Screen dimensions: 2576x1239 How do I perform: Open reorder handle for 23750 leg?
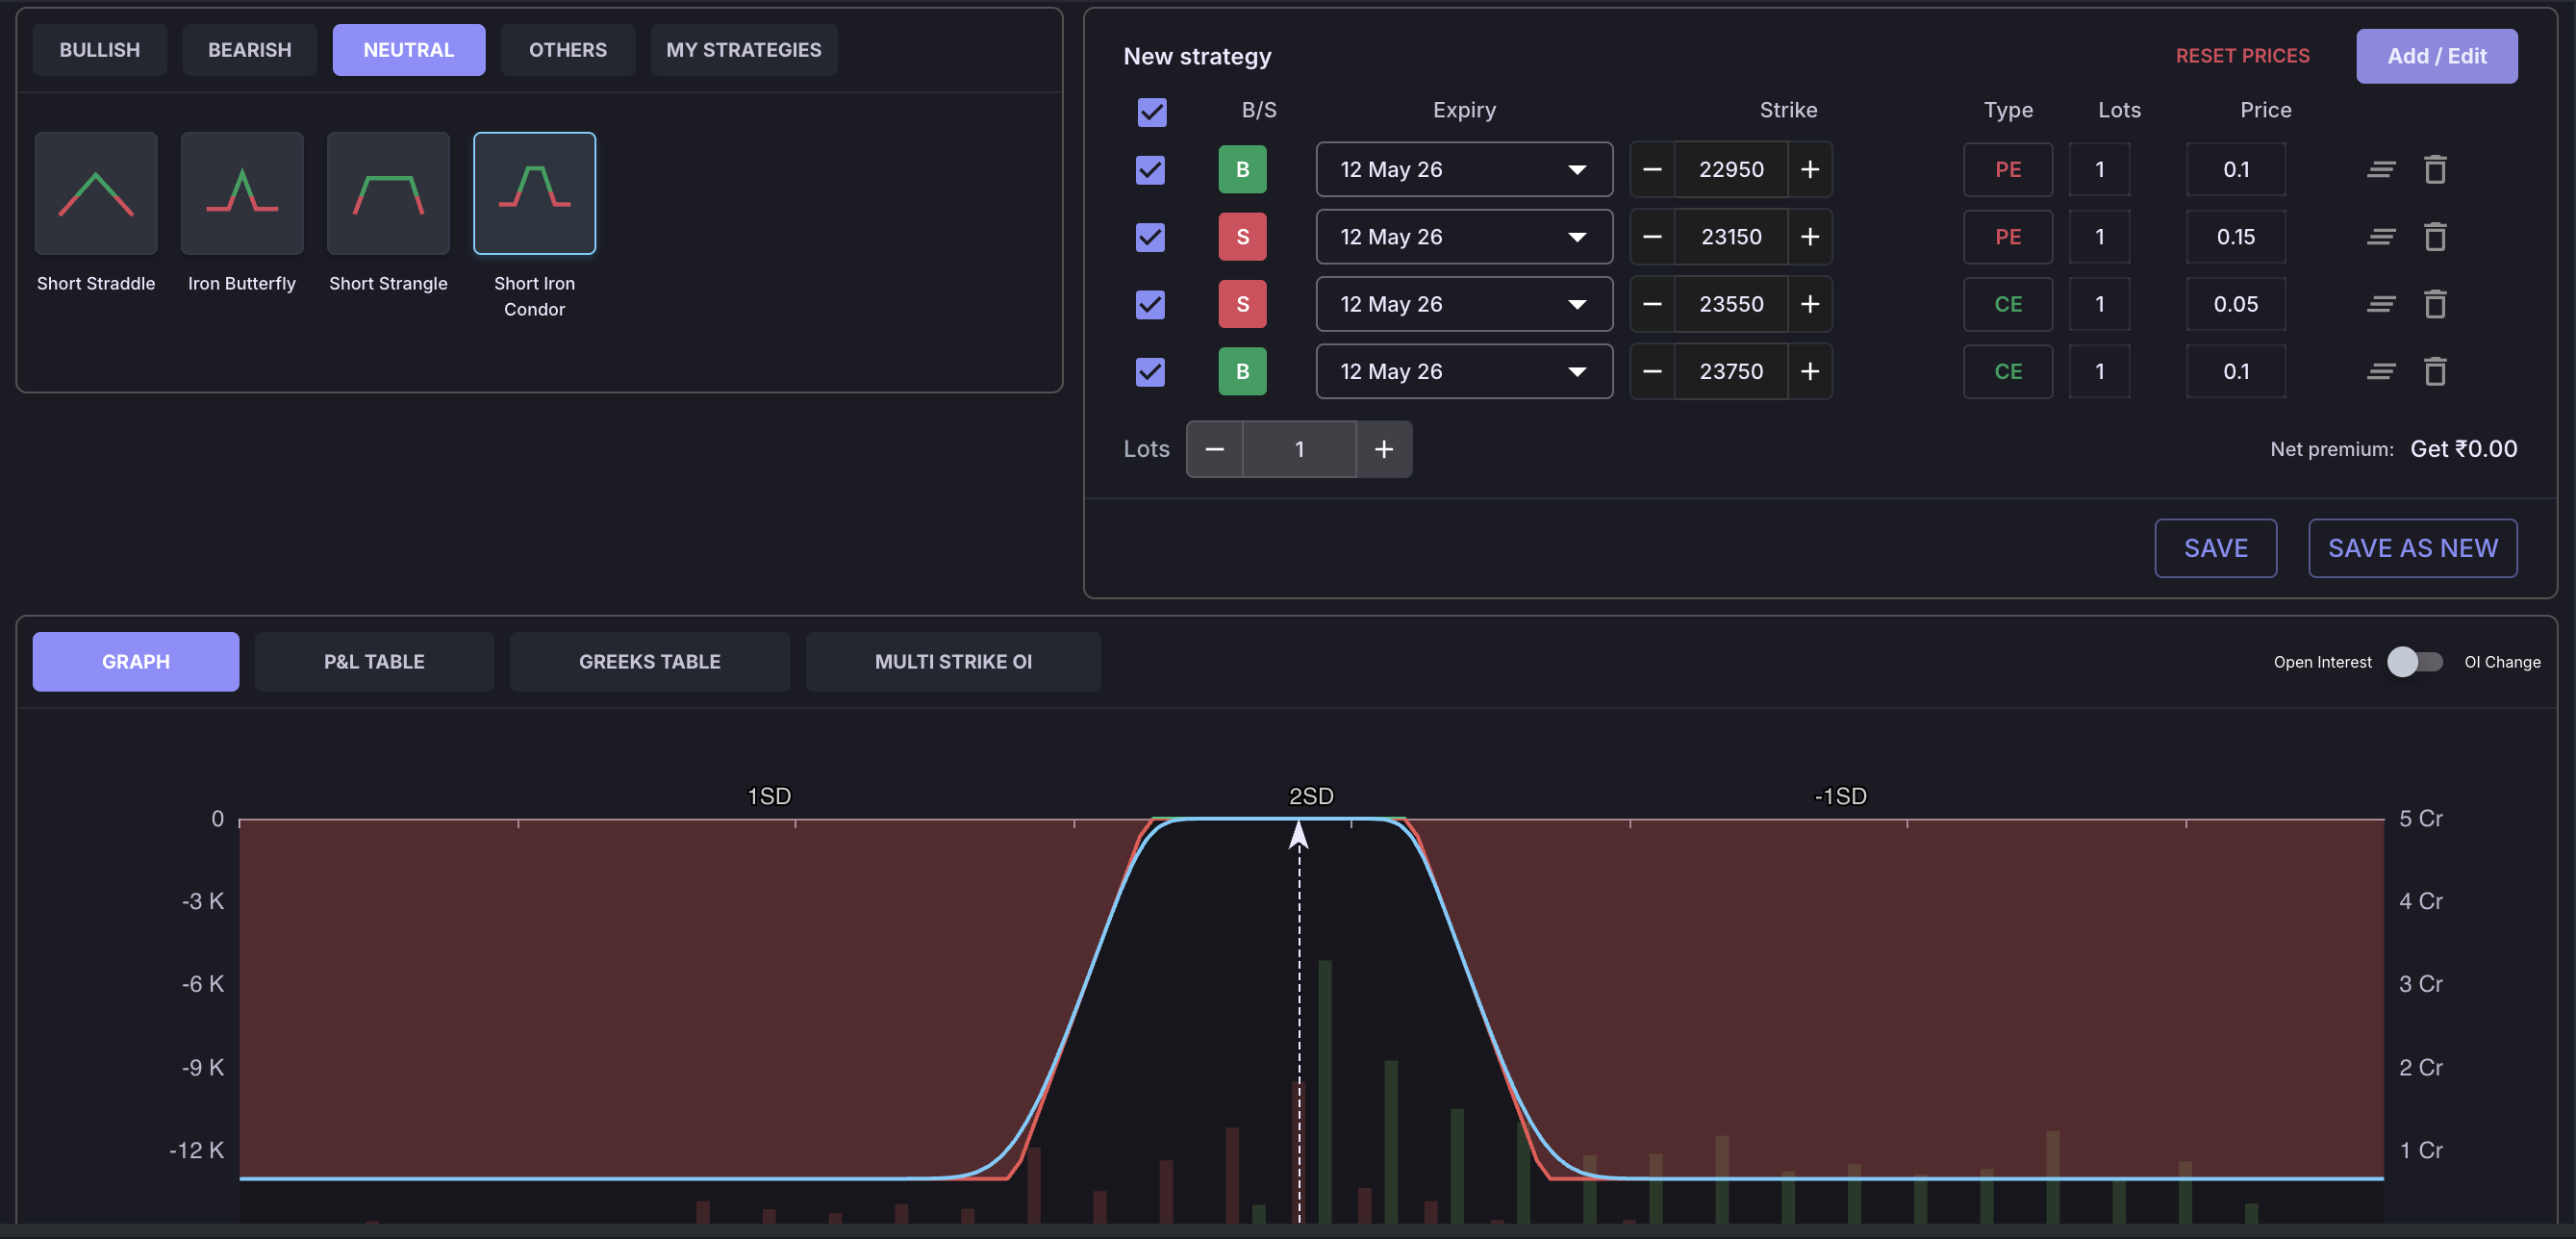click(x=2381, y=372)
